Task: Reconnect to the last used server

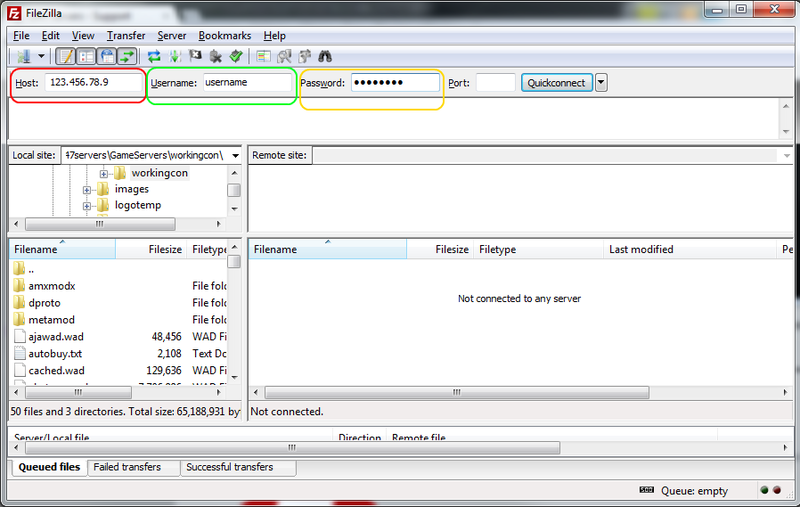Action: (x=236, y=56)
